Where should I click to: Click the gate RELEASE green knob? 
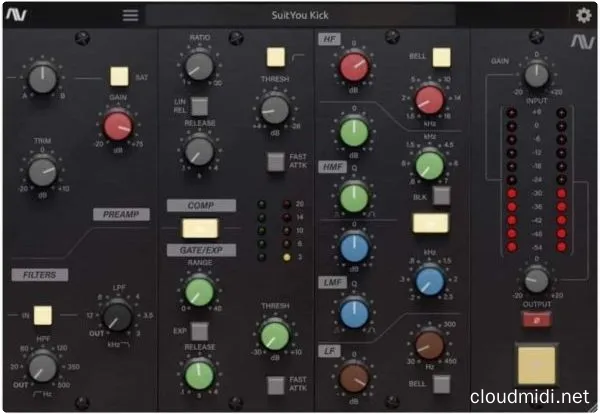(x=199, y=375)
